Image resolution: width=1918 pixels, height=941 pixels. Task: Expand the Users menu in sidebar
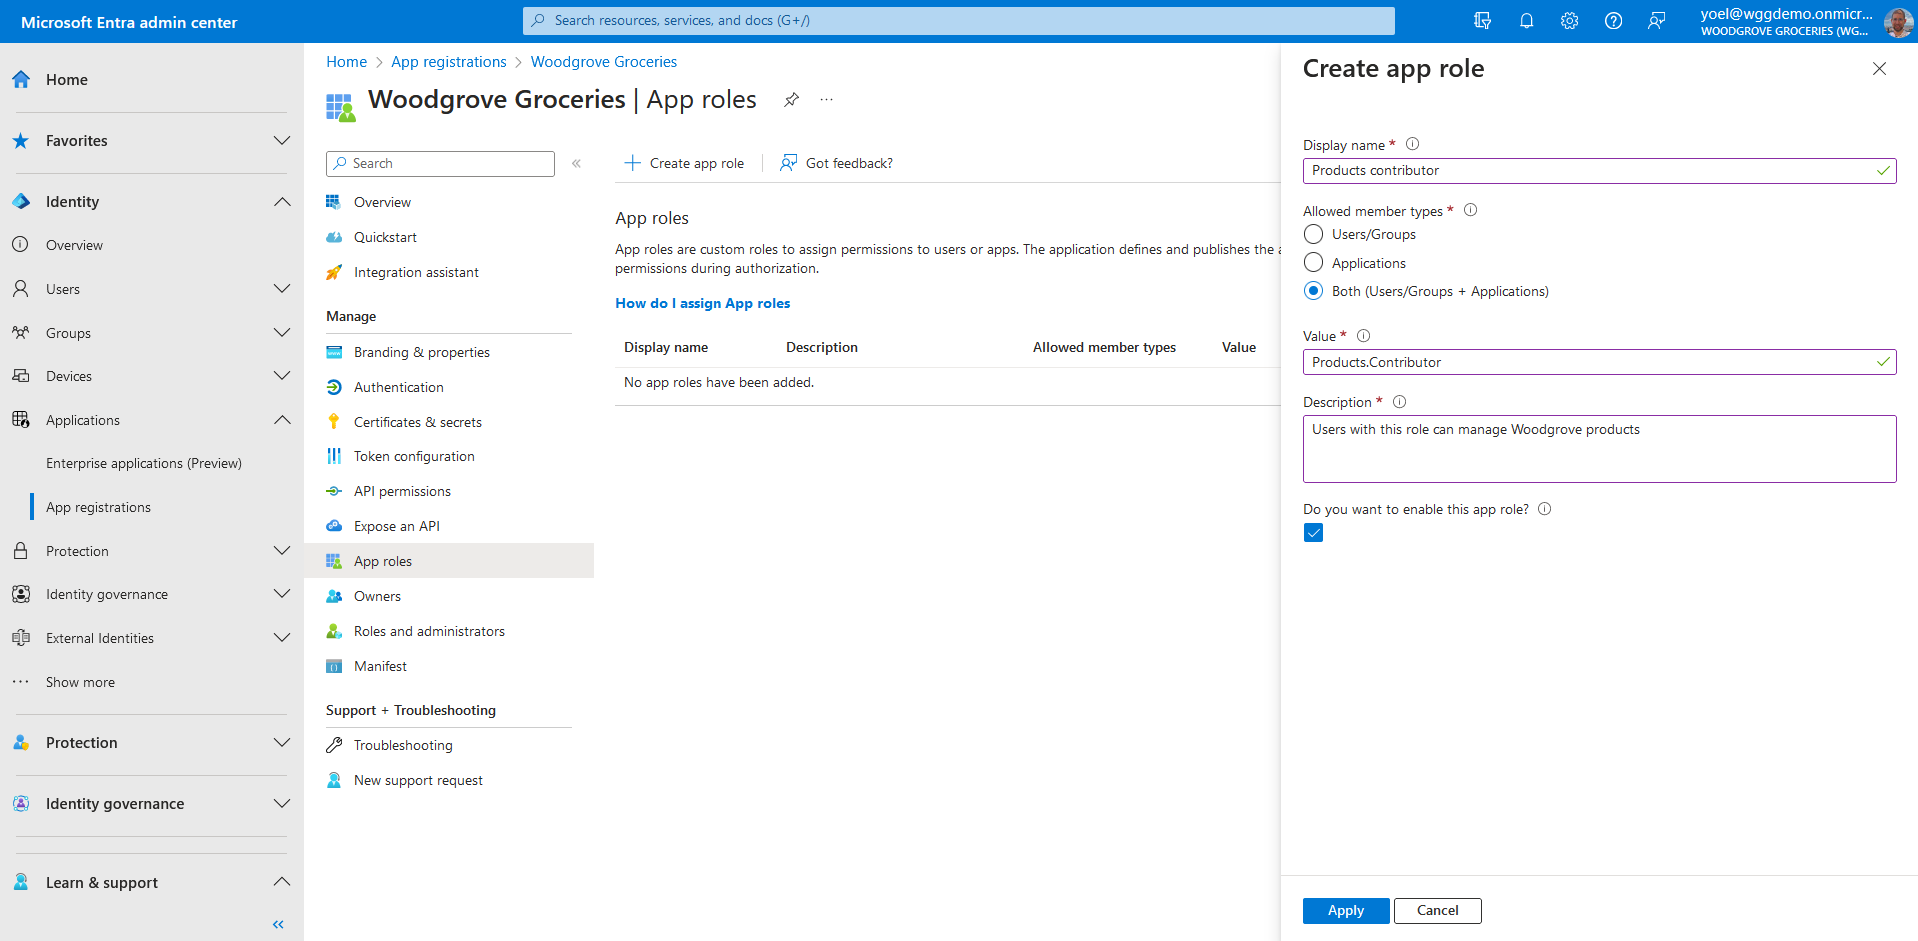coord(282,289)
